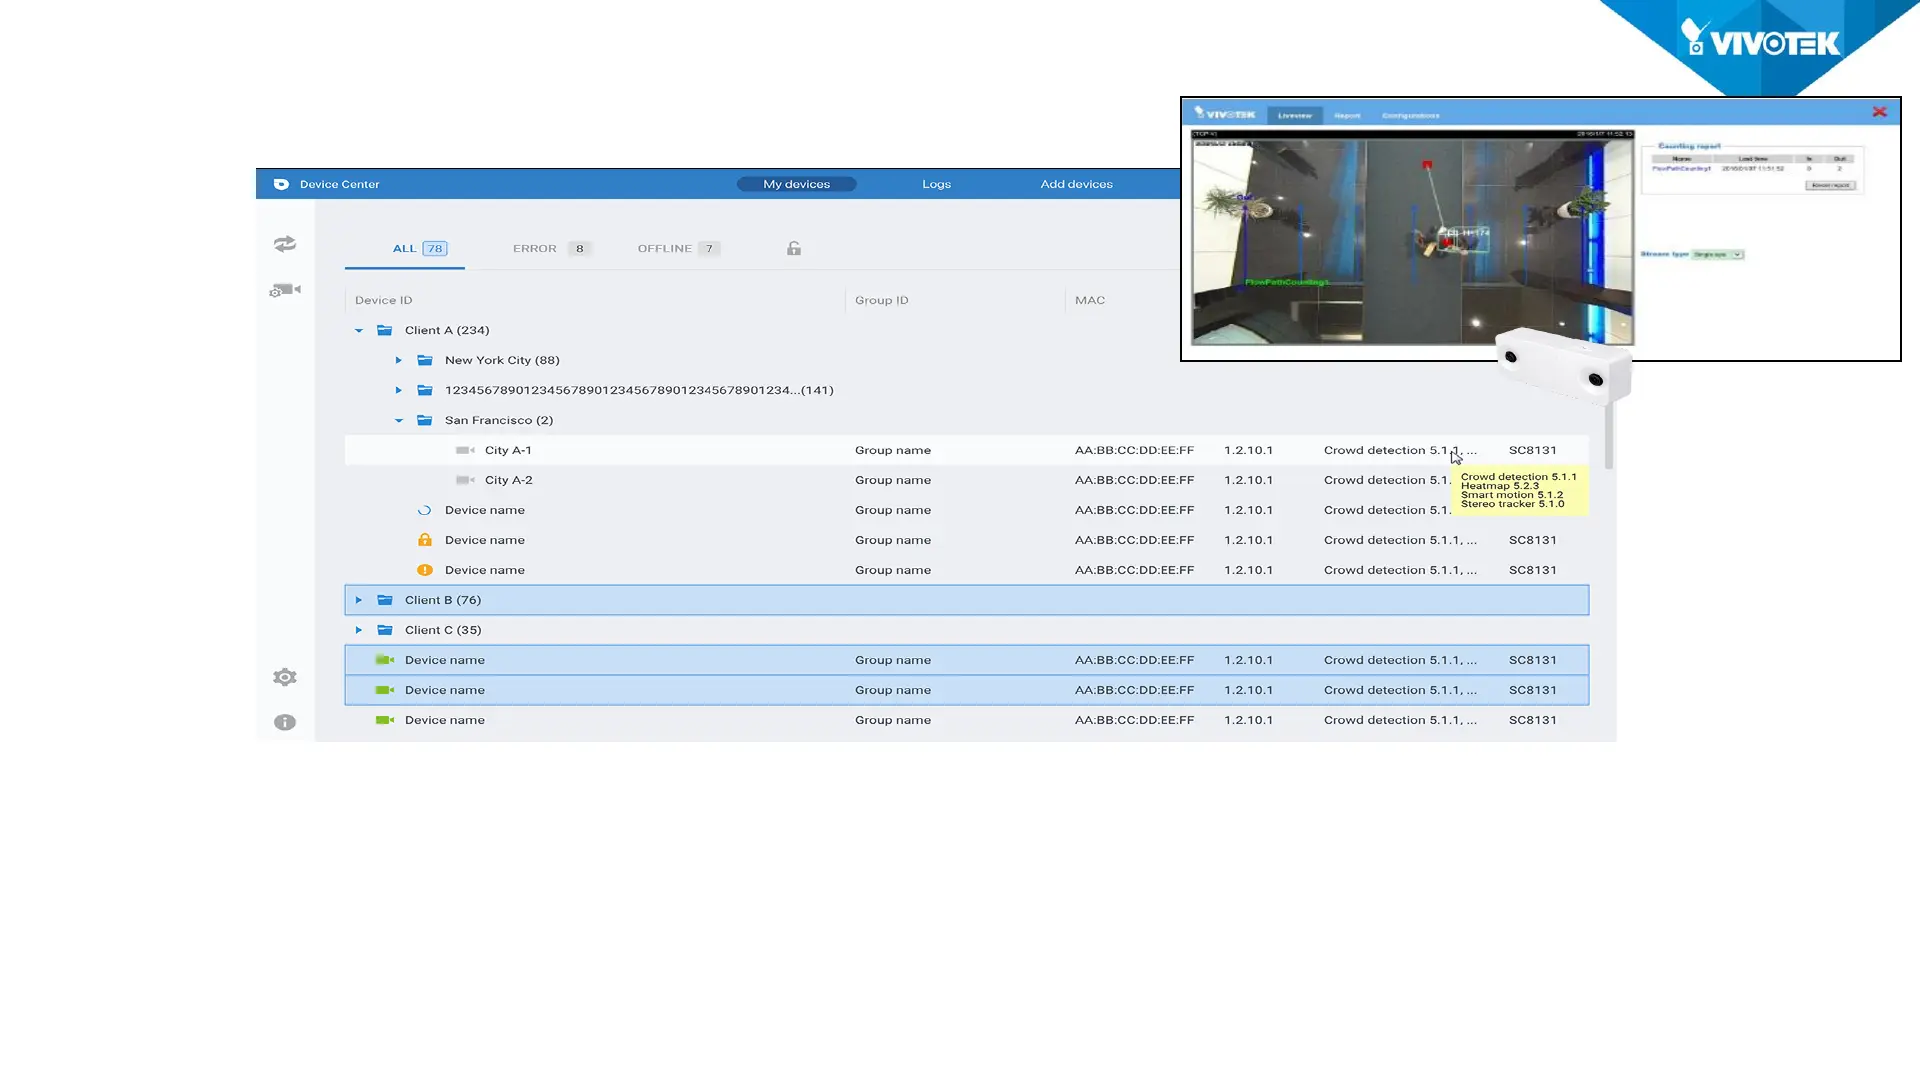Expand the New York City (88) folder
This screenshot has height=1080, width=1920.
(399, 360)
